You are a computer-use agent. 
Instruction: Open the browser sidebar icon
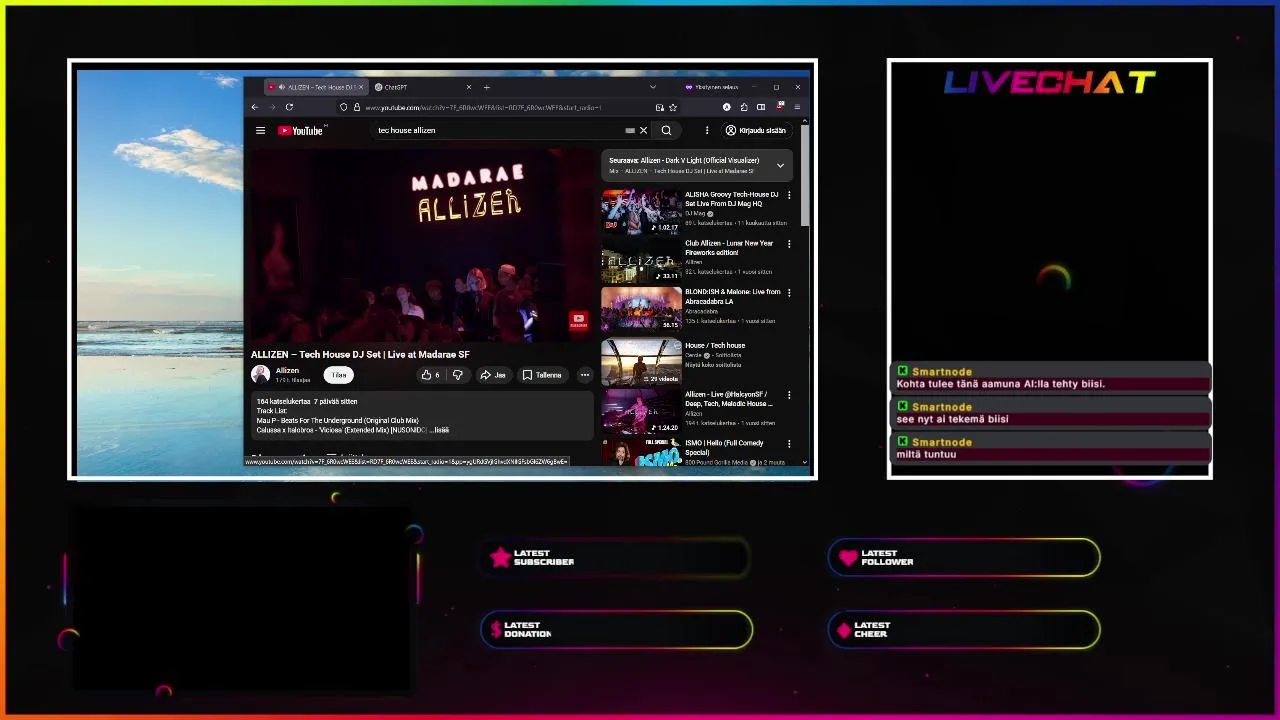tap(761, 107)
